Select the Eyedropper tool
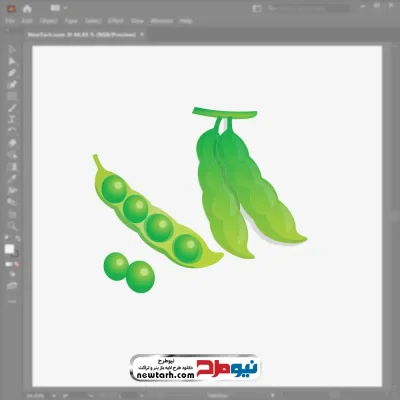Screen dimensions: 400x400 pos(12,179)
